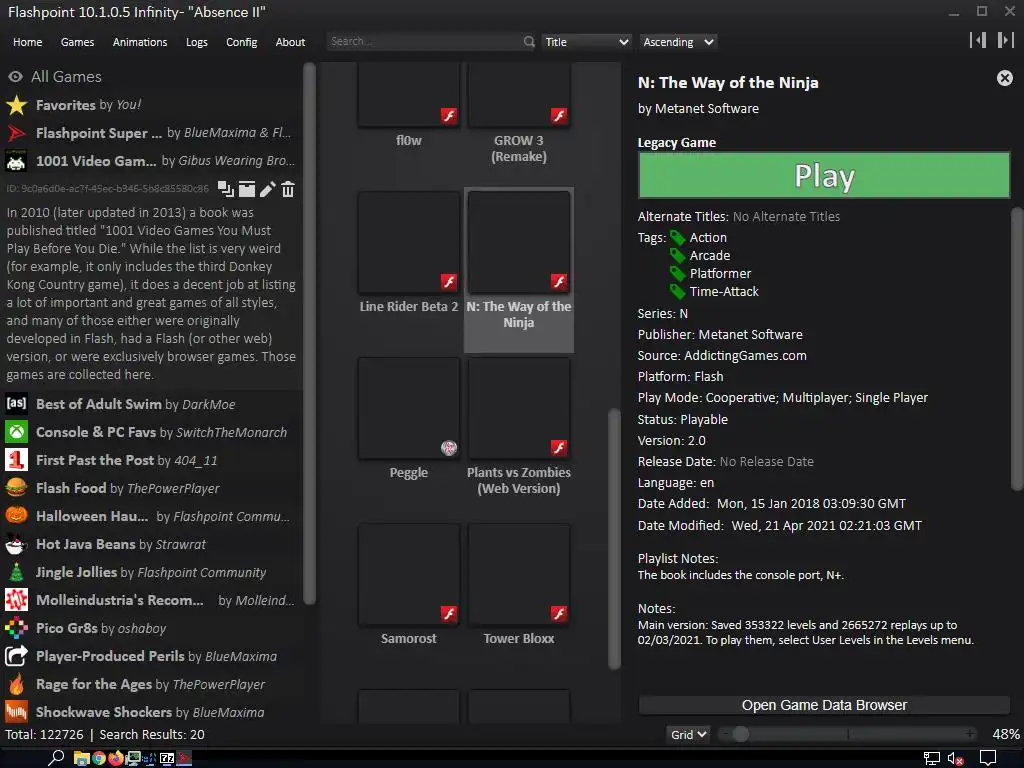
Task: Open the Animations tab
Action: coord(140,42)
